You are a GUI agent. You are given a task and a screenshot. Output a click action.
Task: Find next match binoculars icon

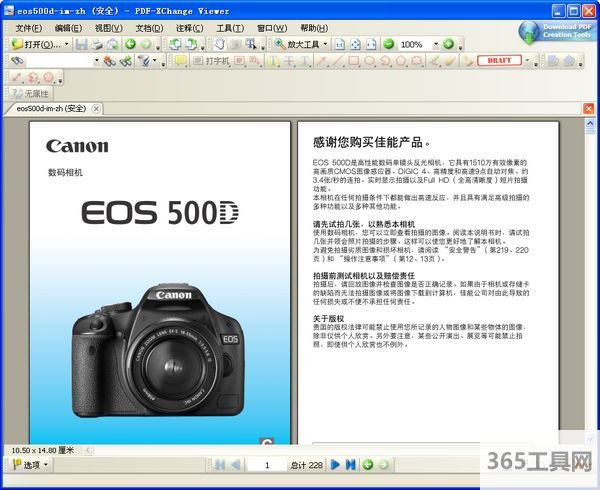[126, 61]
